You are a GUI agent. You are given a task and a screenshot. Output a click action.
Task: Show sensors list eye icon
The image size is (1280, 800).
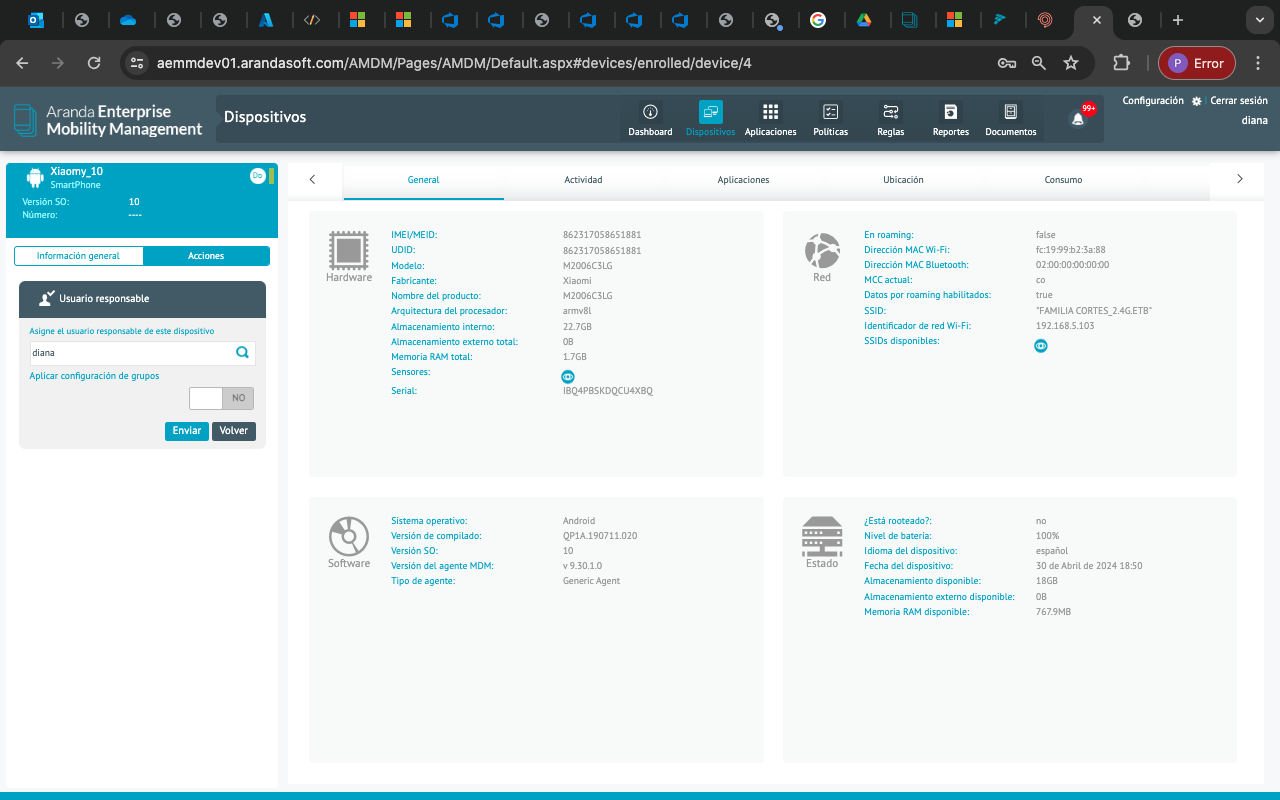[x=568, y=376]
